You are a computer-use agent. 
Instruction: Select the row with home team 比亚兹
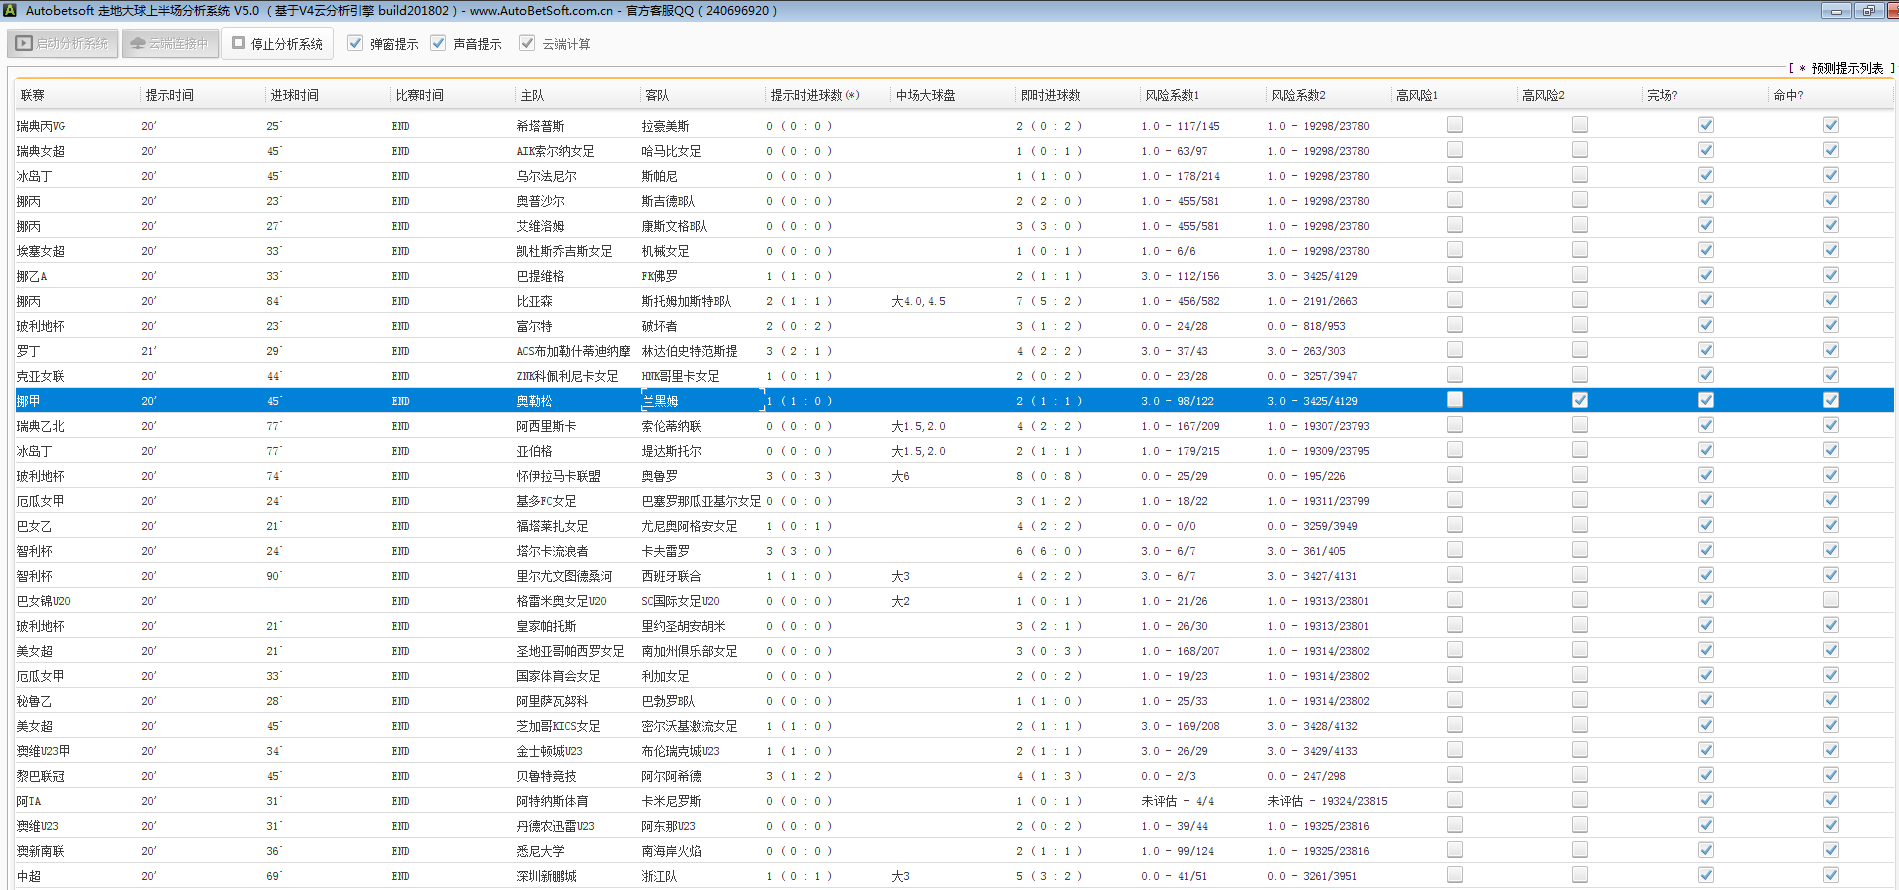point(534,301)
